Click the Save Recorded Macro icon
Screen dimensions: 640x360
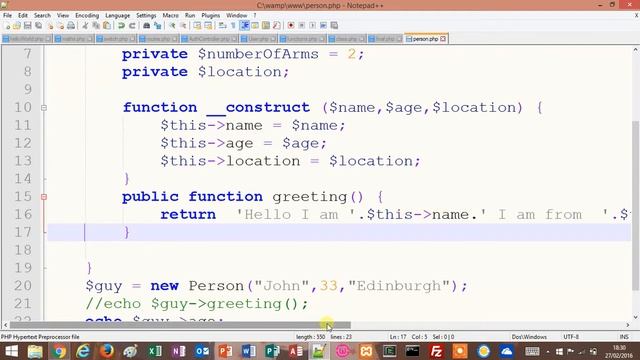click(334, 25)
